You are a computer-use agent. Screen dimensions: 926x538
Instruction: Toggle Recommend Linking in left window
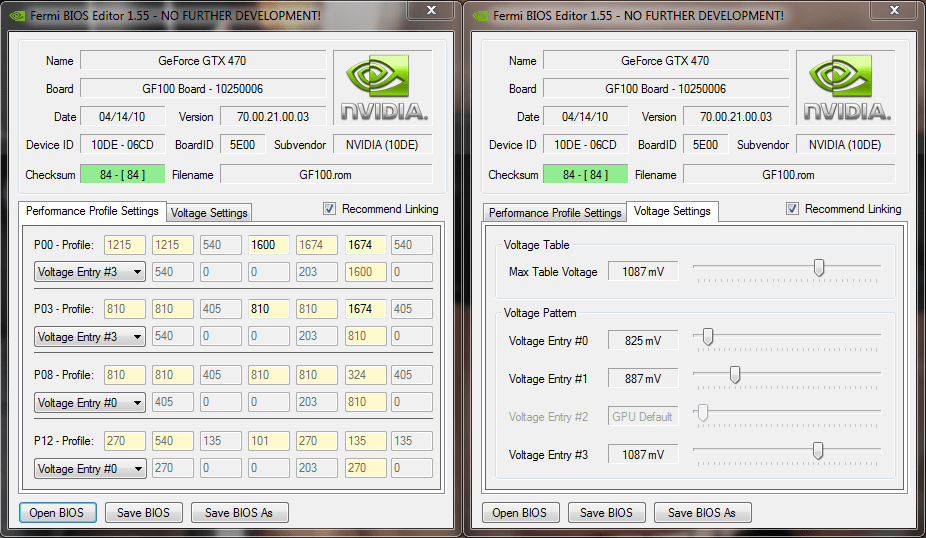pos(330,208)
